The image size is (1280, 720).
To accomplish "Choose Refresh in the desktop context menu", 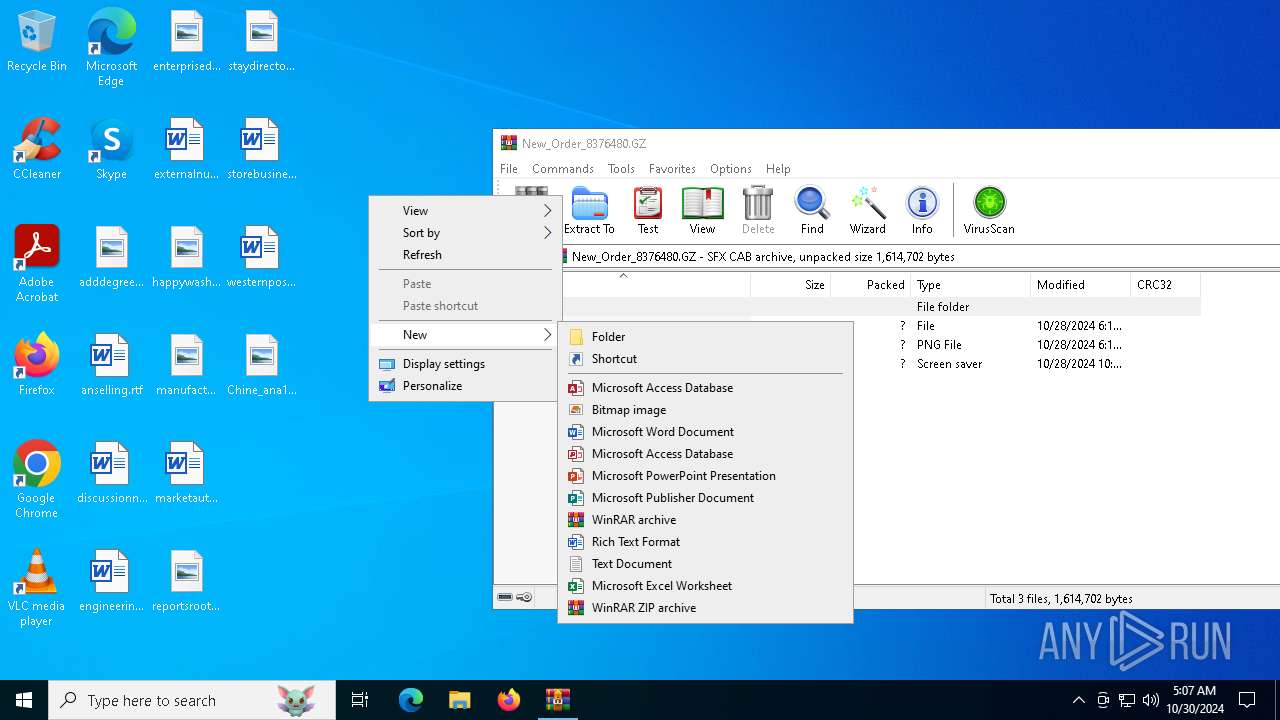I will pyautogui.click(x=465, y=255).
